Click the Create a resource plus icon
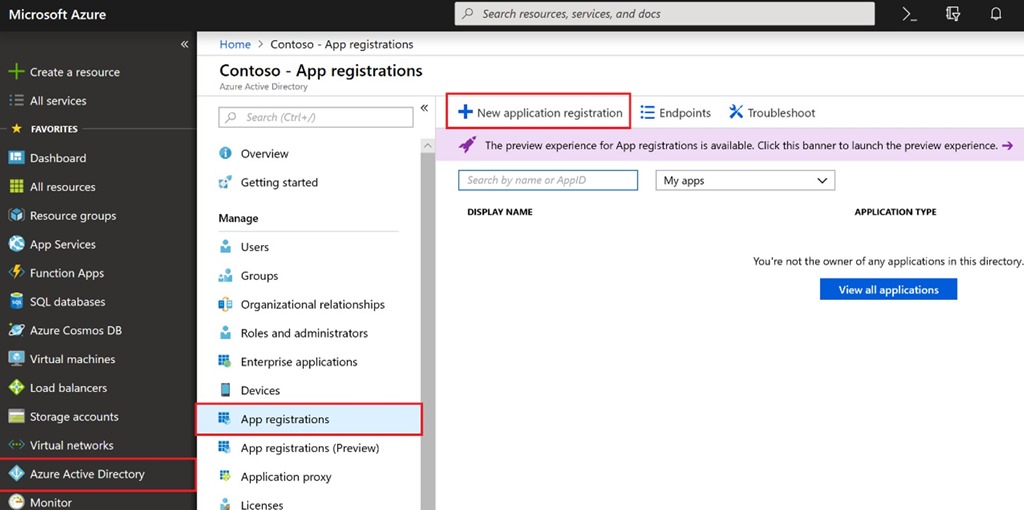This screenshot has width=1024, height=510. tap(16, 72)
